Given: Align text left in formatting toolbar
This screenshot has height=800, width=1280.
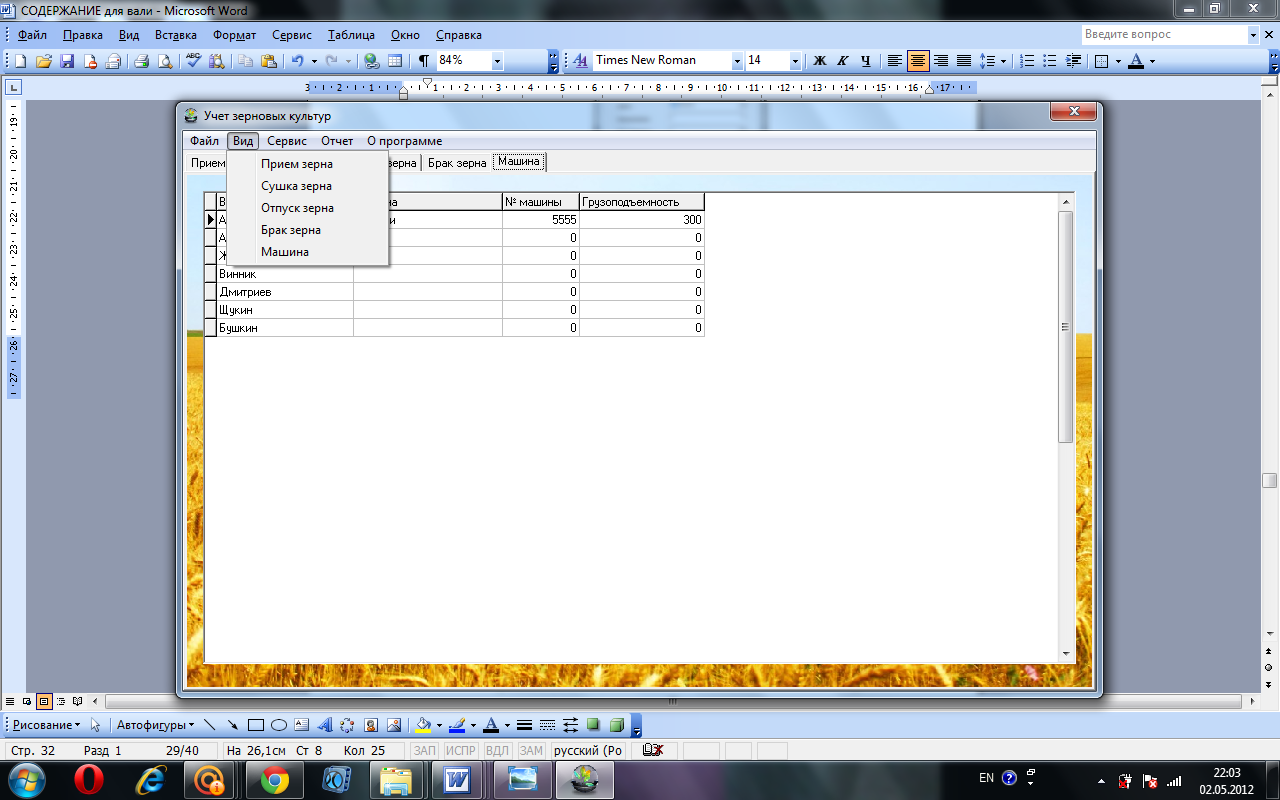Looking at the screenshot, I should coord(895,61).
